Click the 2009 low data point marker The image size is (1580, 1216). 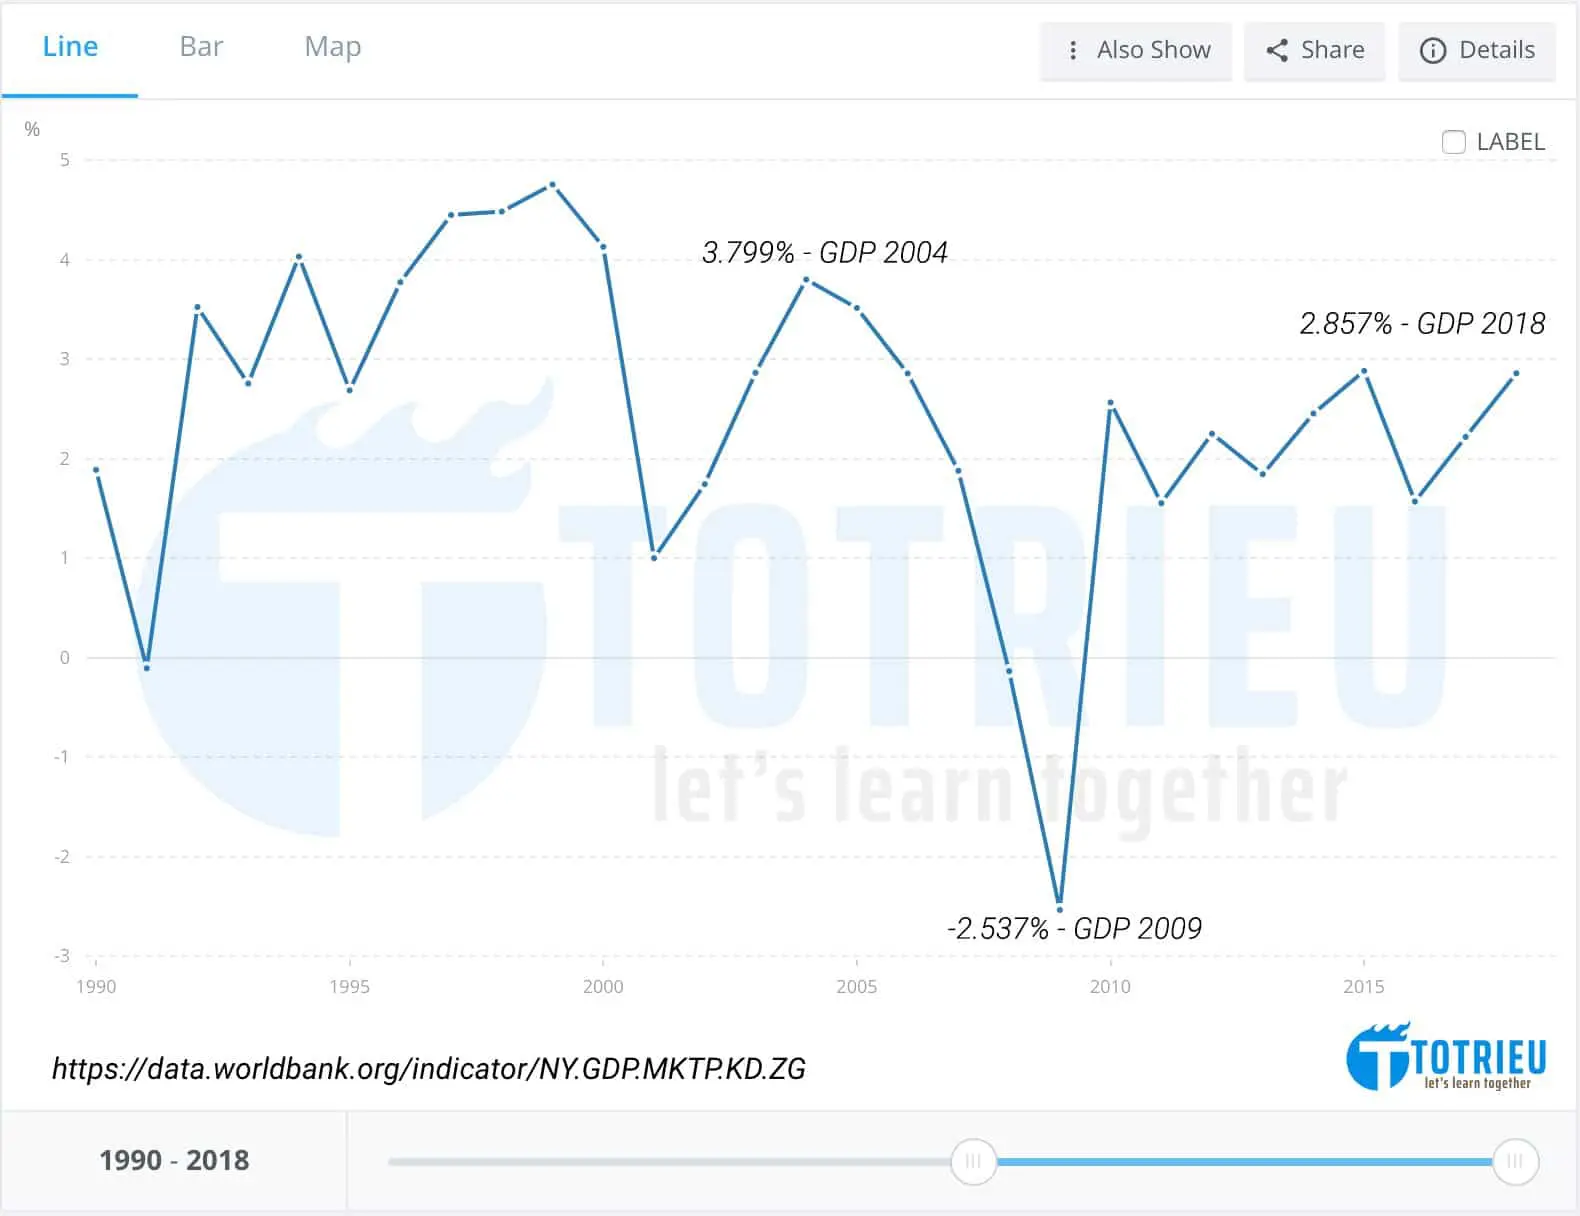click(x=1059, y=910)
